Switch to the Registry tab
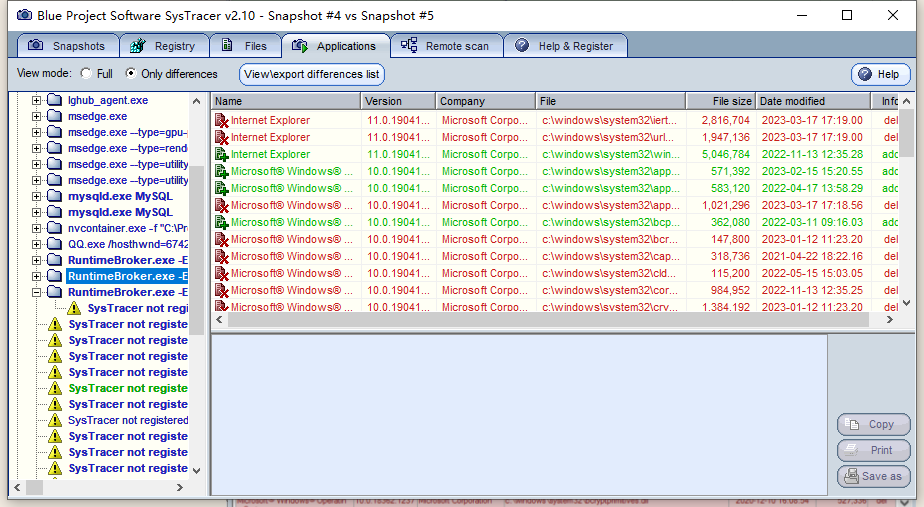This screenshot has height=507, width=924. click(164, 46)
